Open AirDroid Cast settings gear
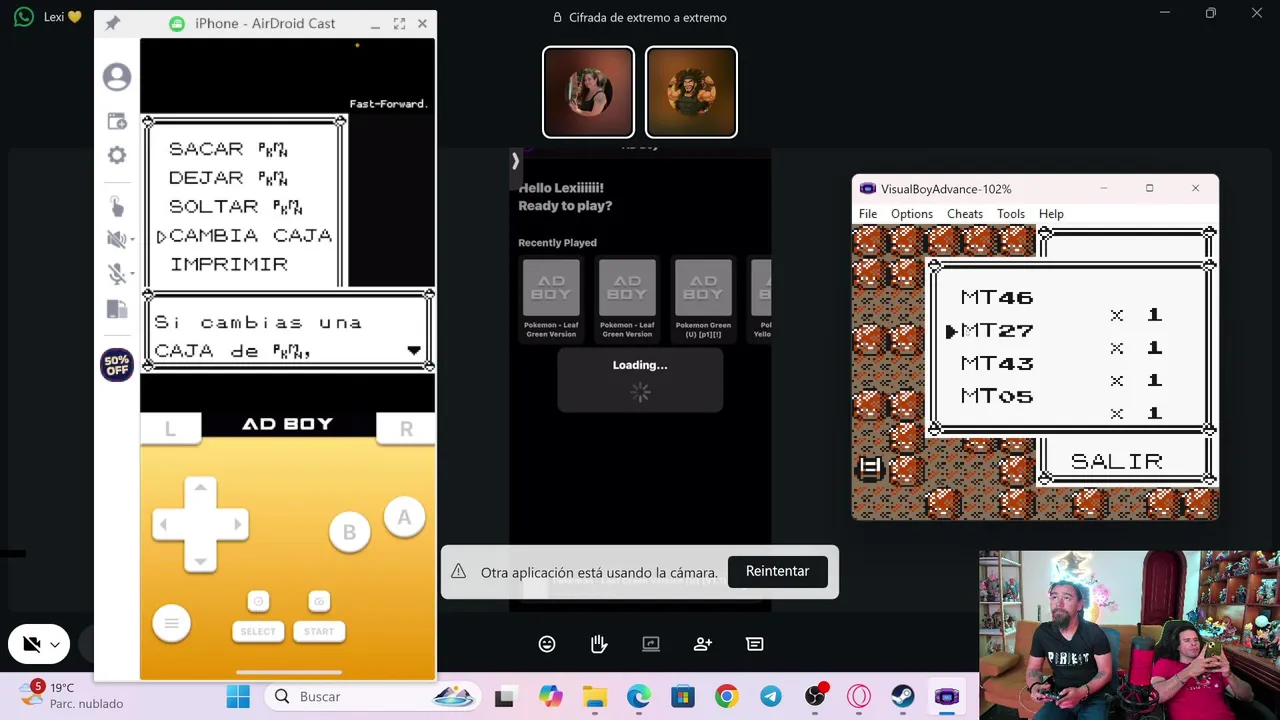 click(117, 156)
